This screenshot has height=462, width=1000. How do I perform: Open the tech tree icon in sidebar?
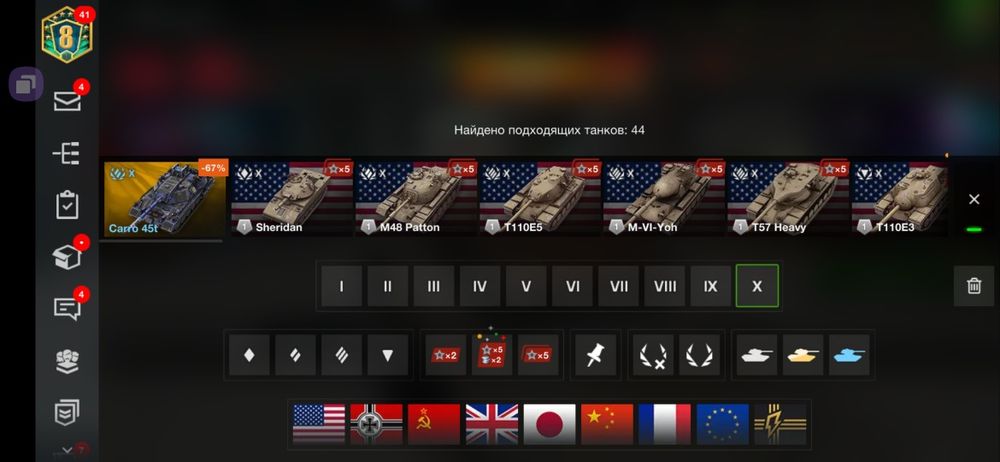coord(67,154)
